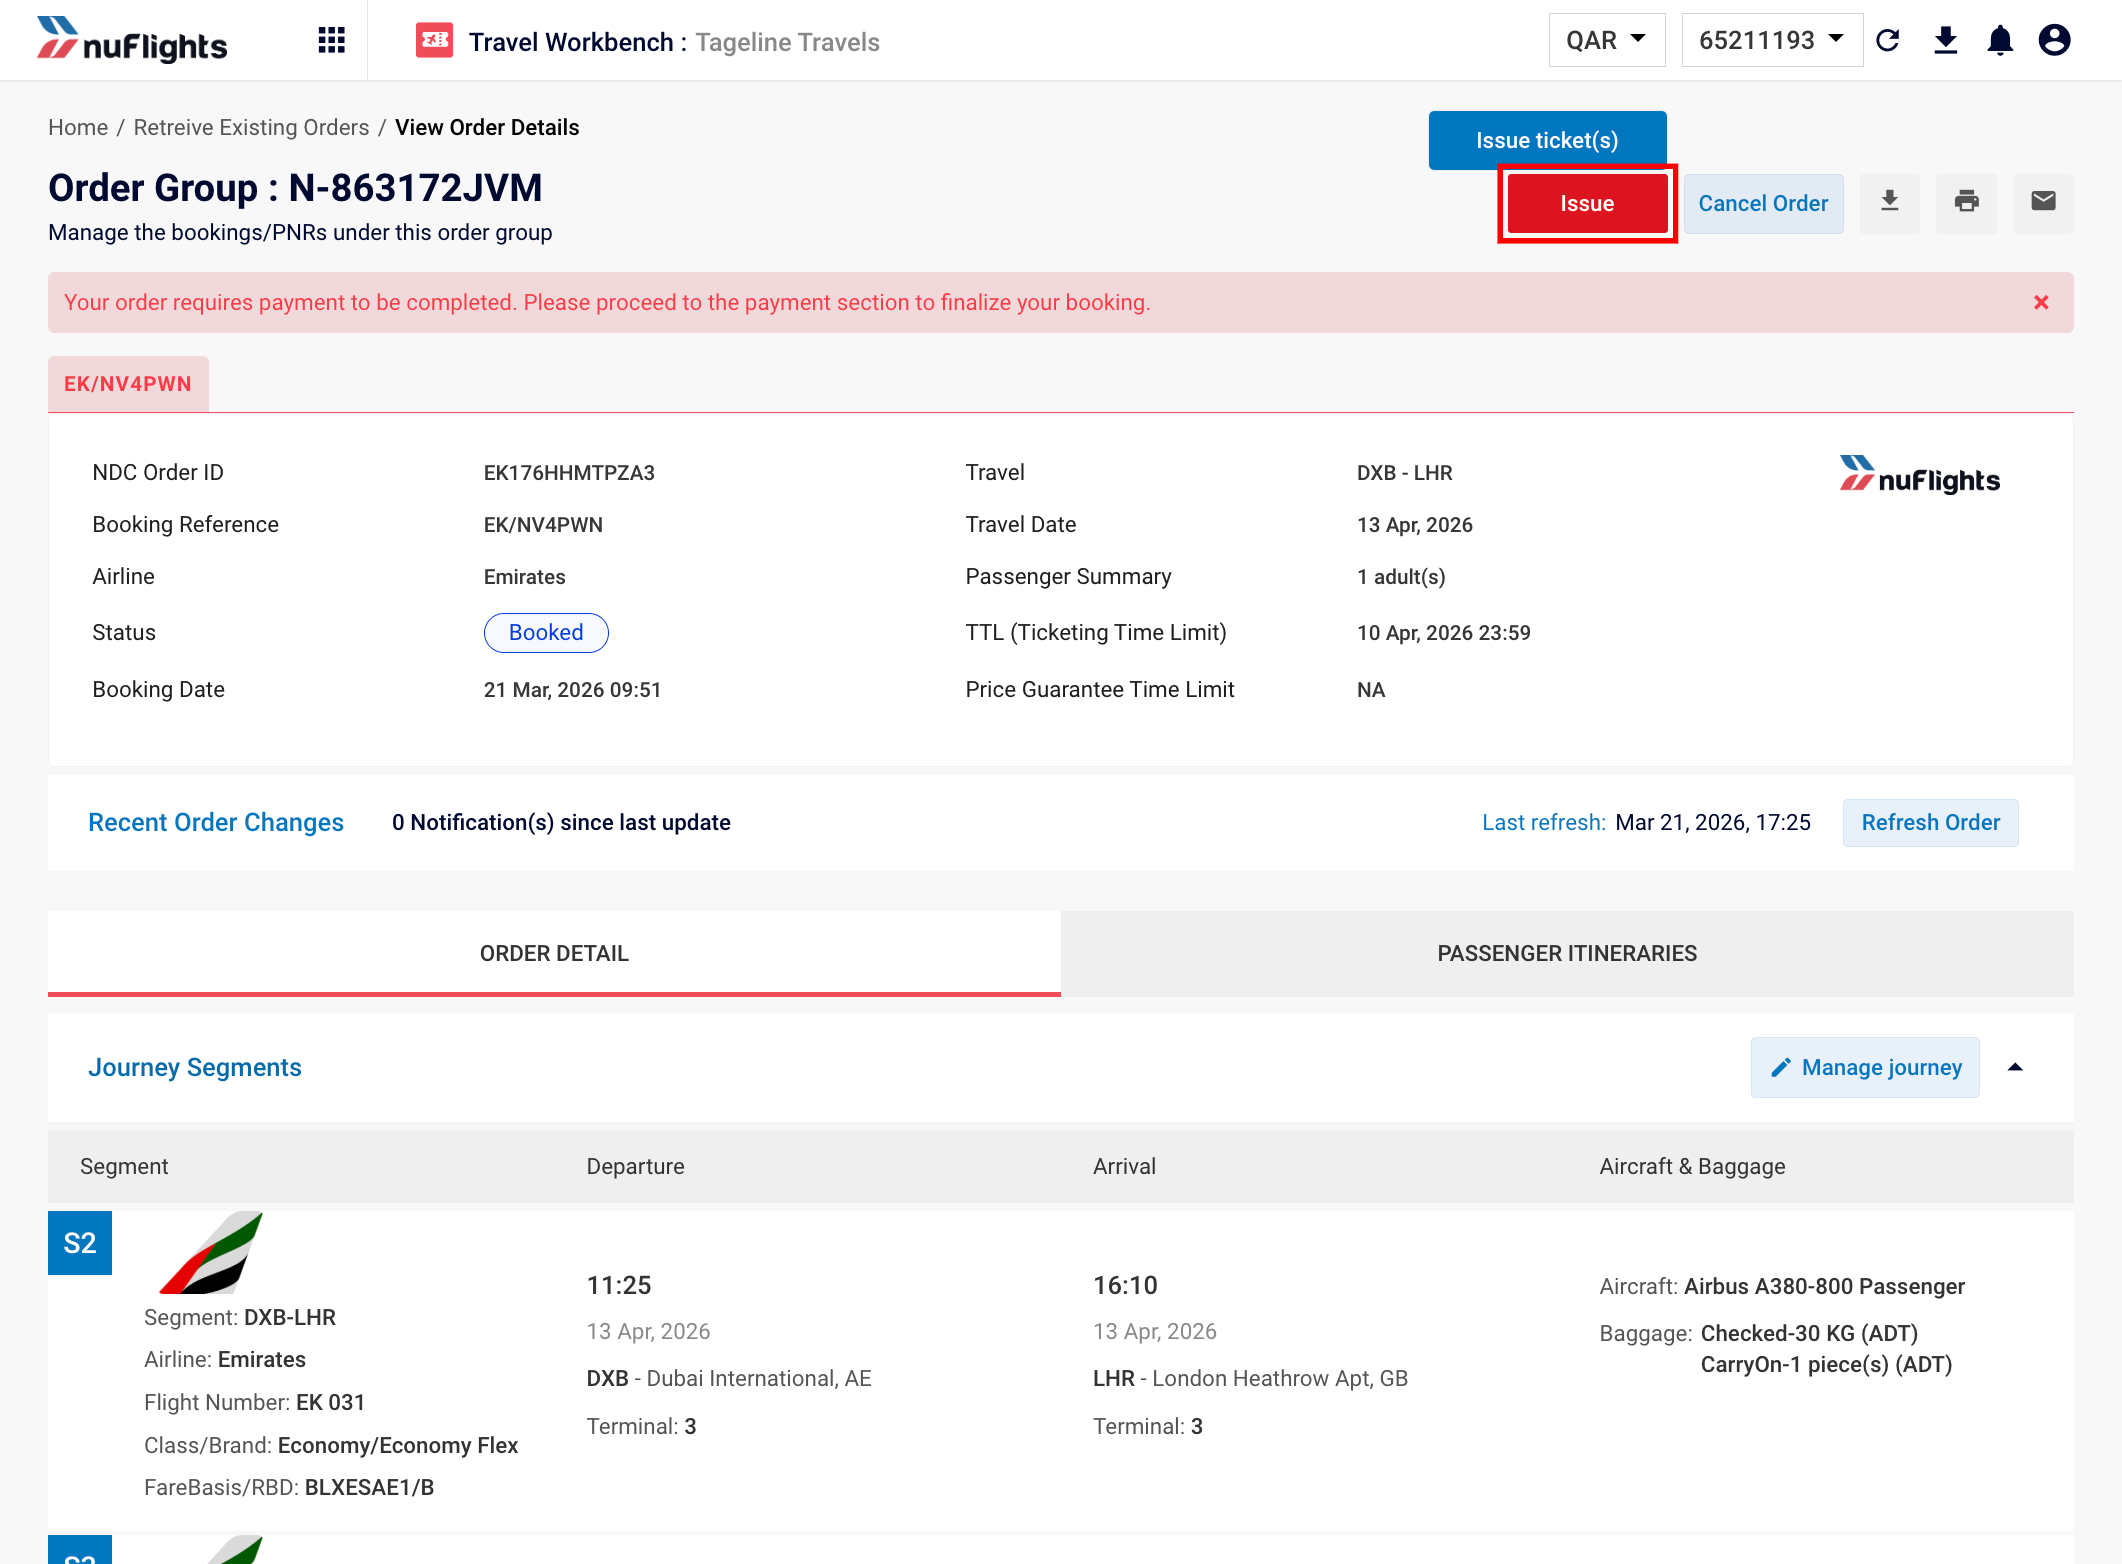Viewport: 2122px width, 1564px height.
Task: Click the Class/Brand Economy Flex text
Action: point(331,1445)
